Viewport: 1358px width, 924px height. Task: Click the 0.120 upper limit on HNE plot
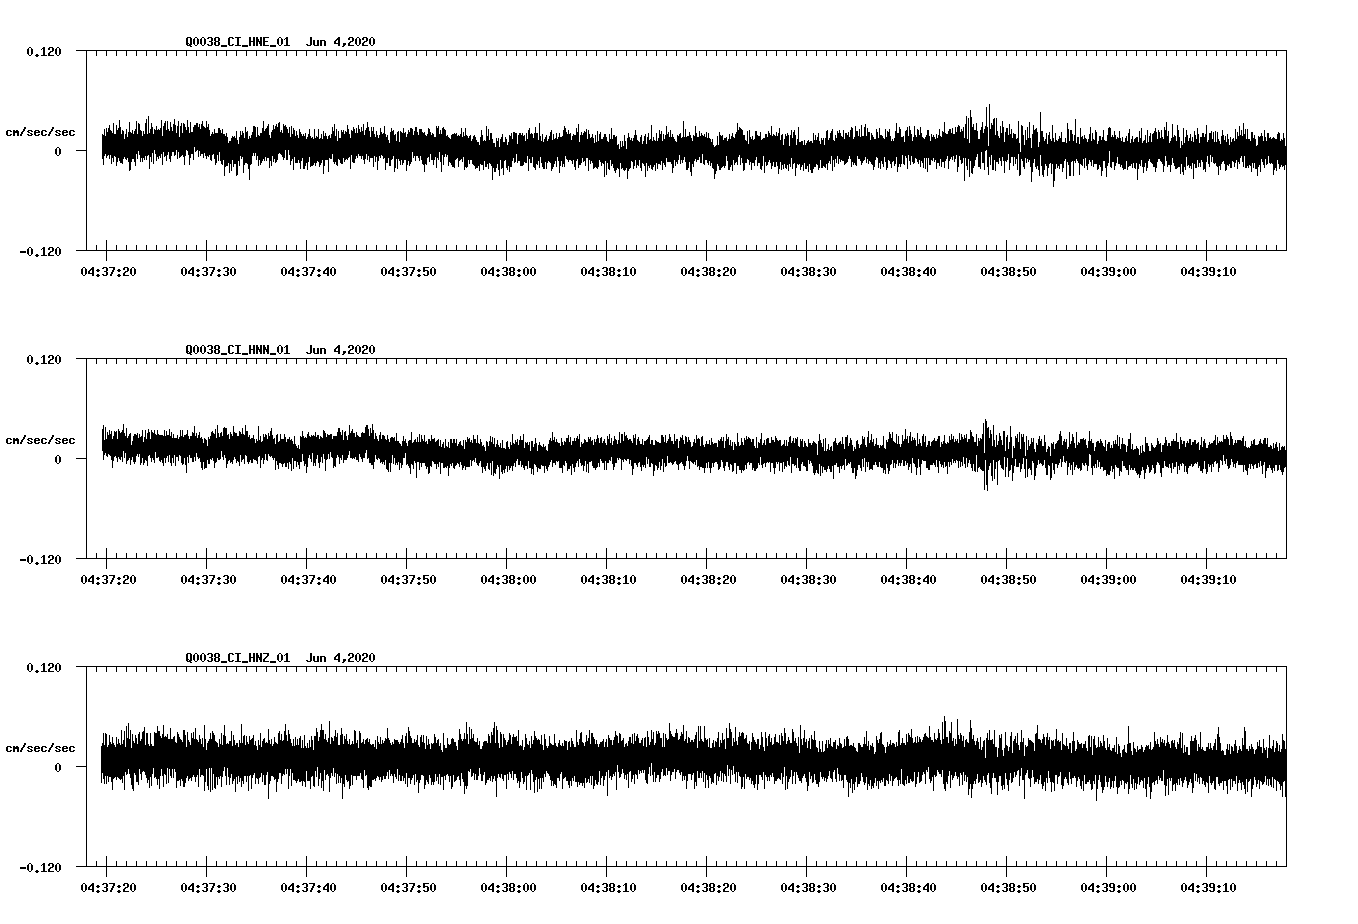(44, 51)
